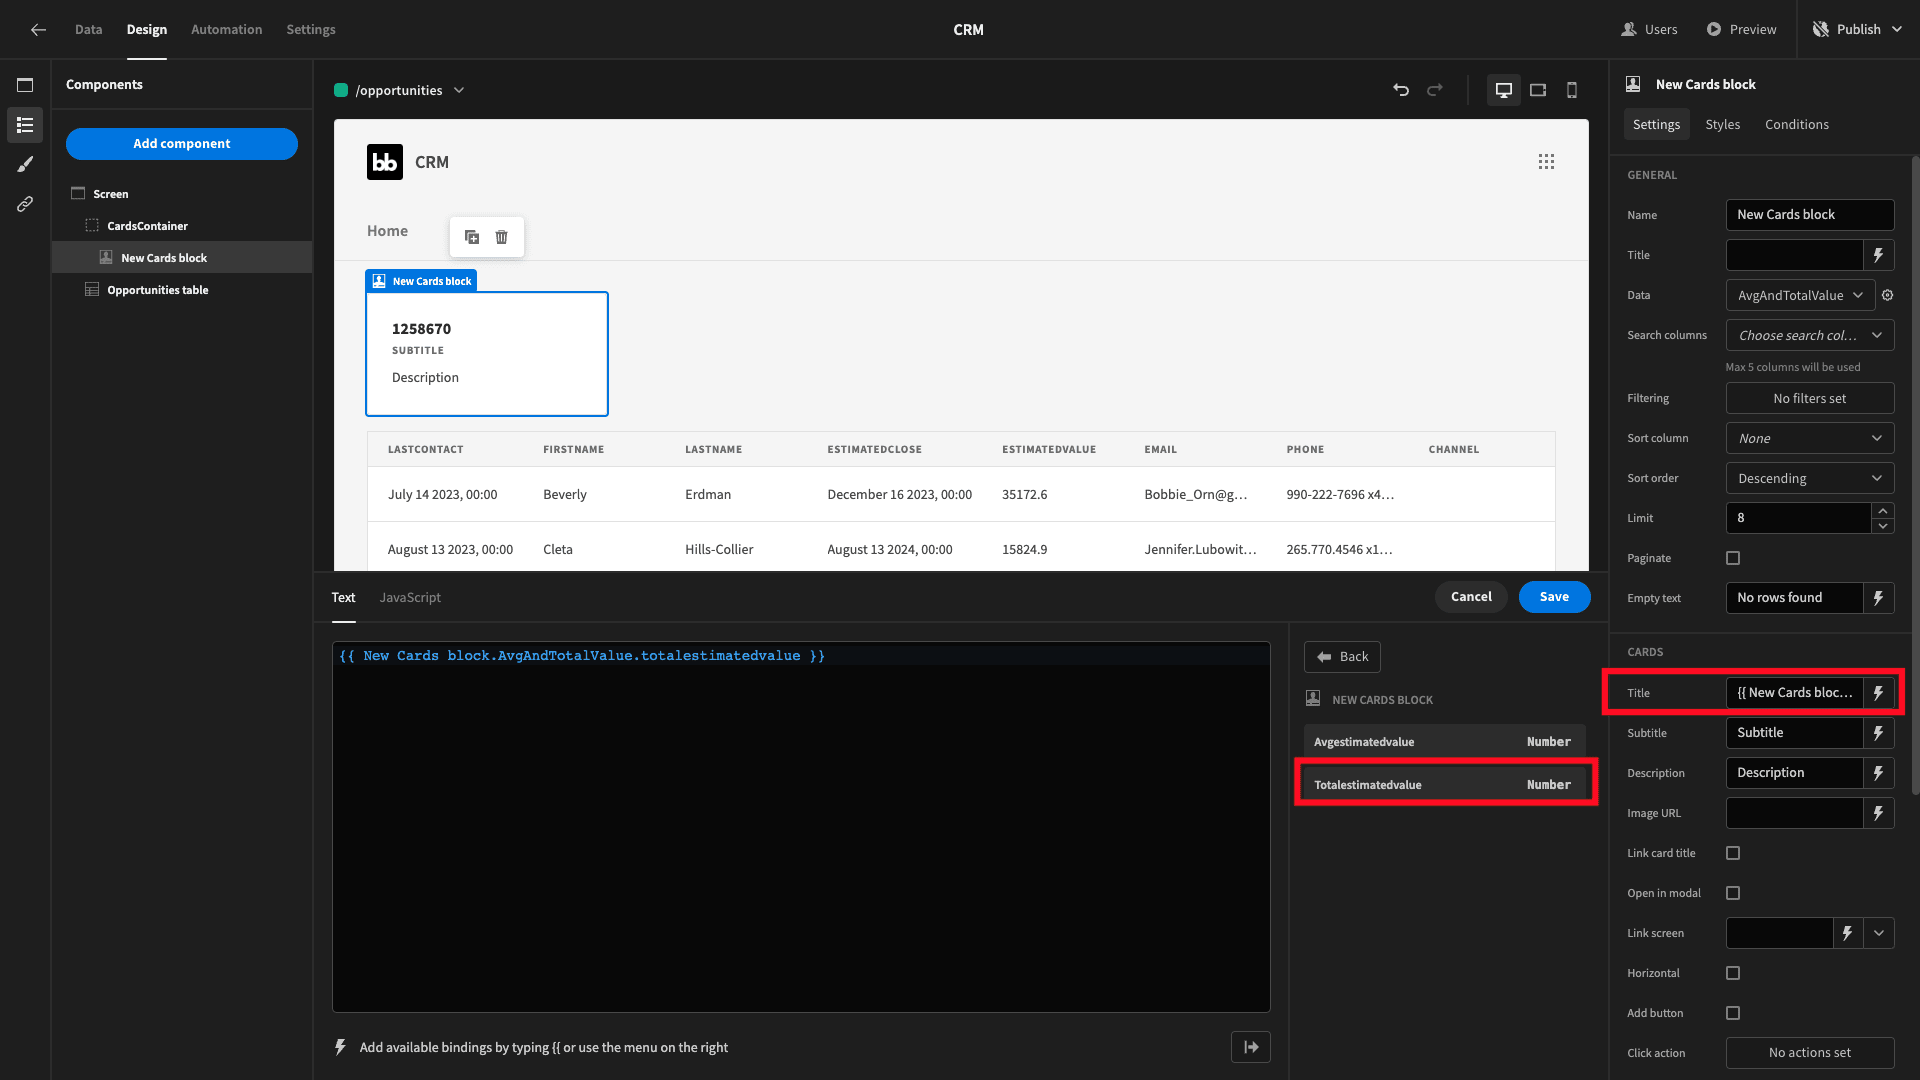Switch to JavaScript binding mode
This screenshot has width=1920, height=1080.
(410, 597)
